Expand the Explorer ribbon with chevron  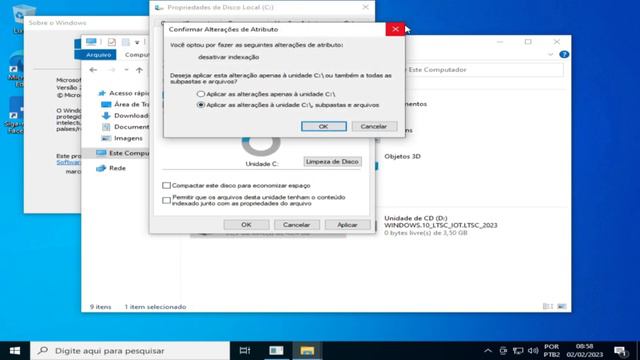[x=550, y=55]
